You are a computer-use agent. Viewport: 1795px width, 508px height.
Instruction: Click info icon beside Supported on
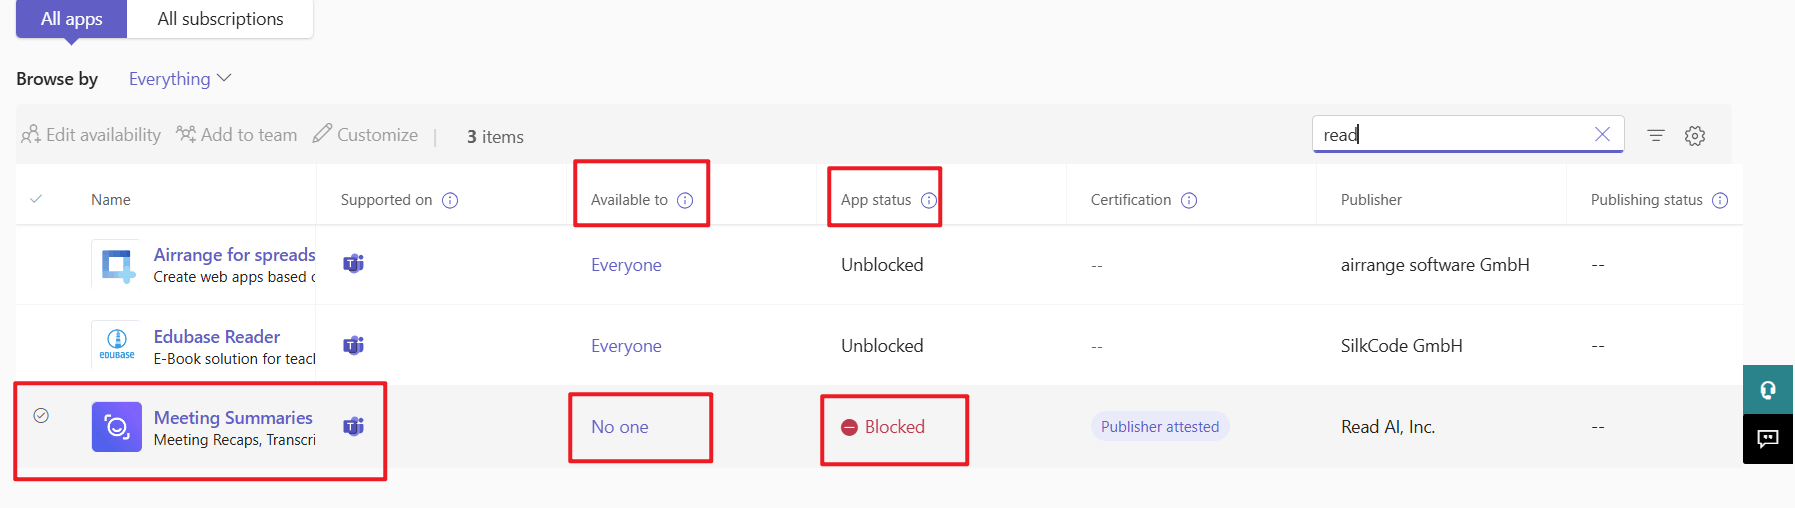(450, 200)
